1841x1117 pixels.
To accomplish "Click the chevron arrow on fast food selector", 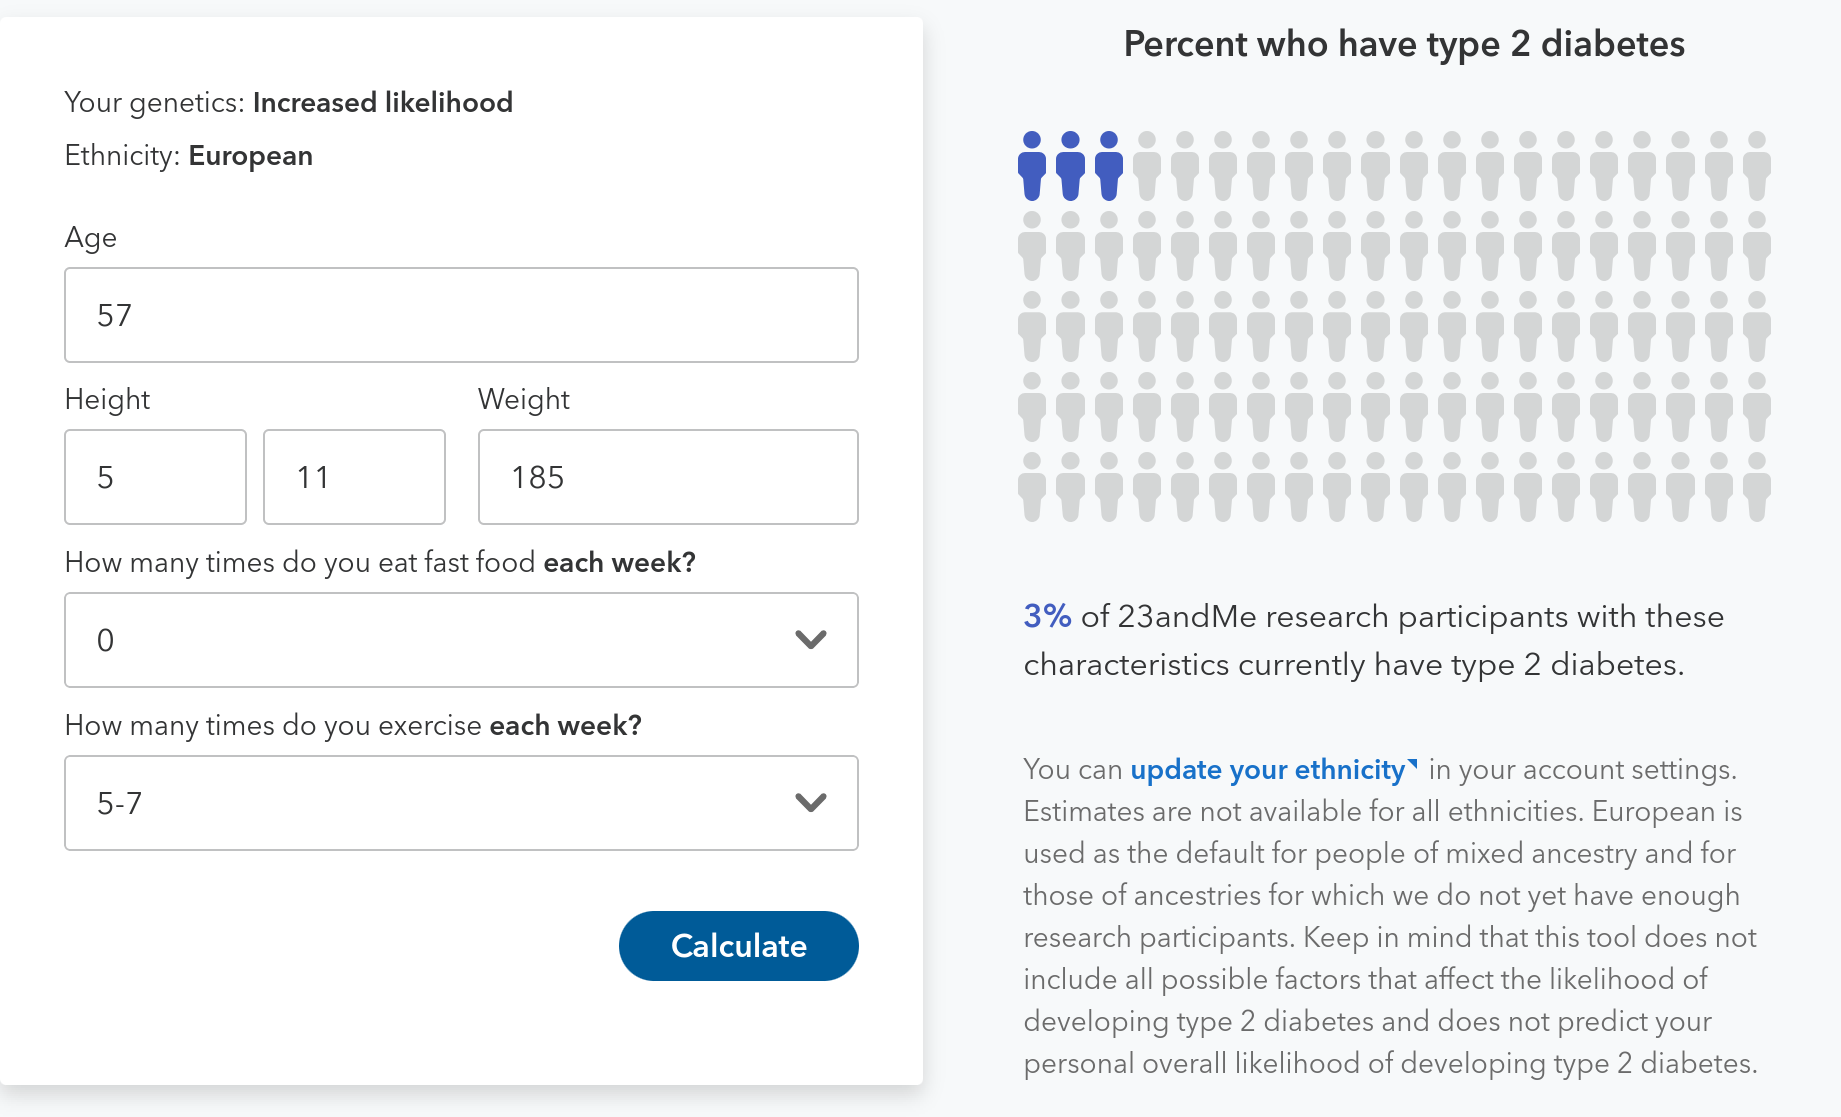I will coord(810,640).
